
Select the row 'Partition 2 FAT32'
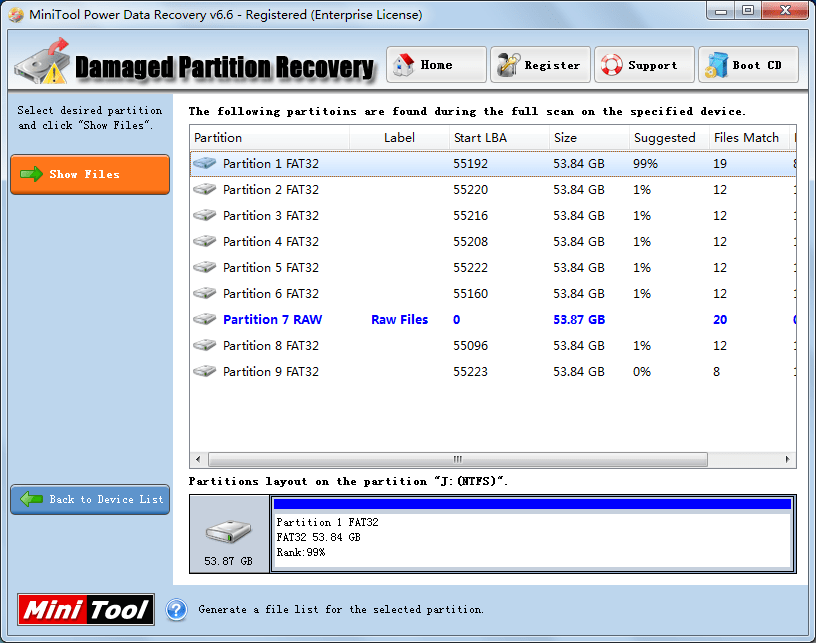click(x=493, y=189)
